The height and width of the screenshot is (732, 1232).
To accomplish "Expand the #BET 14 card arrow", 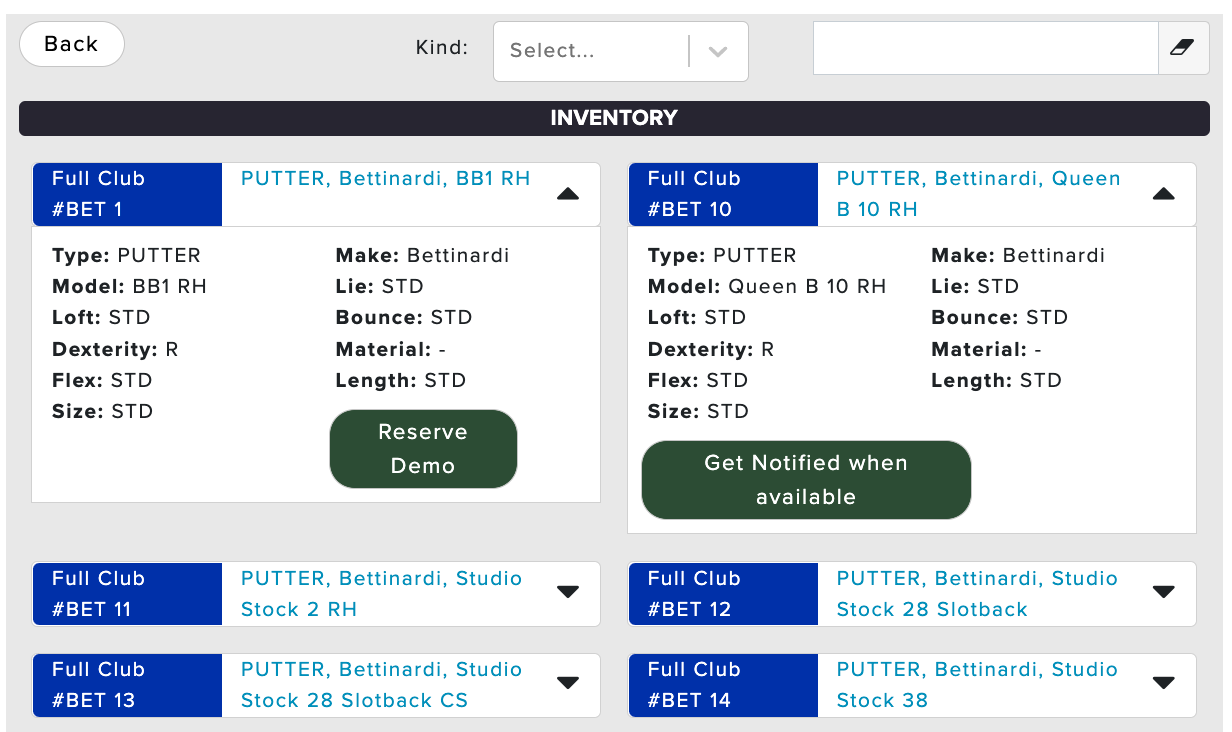I will 1163,683.
